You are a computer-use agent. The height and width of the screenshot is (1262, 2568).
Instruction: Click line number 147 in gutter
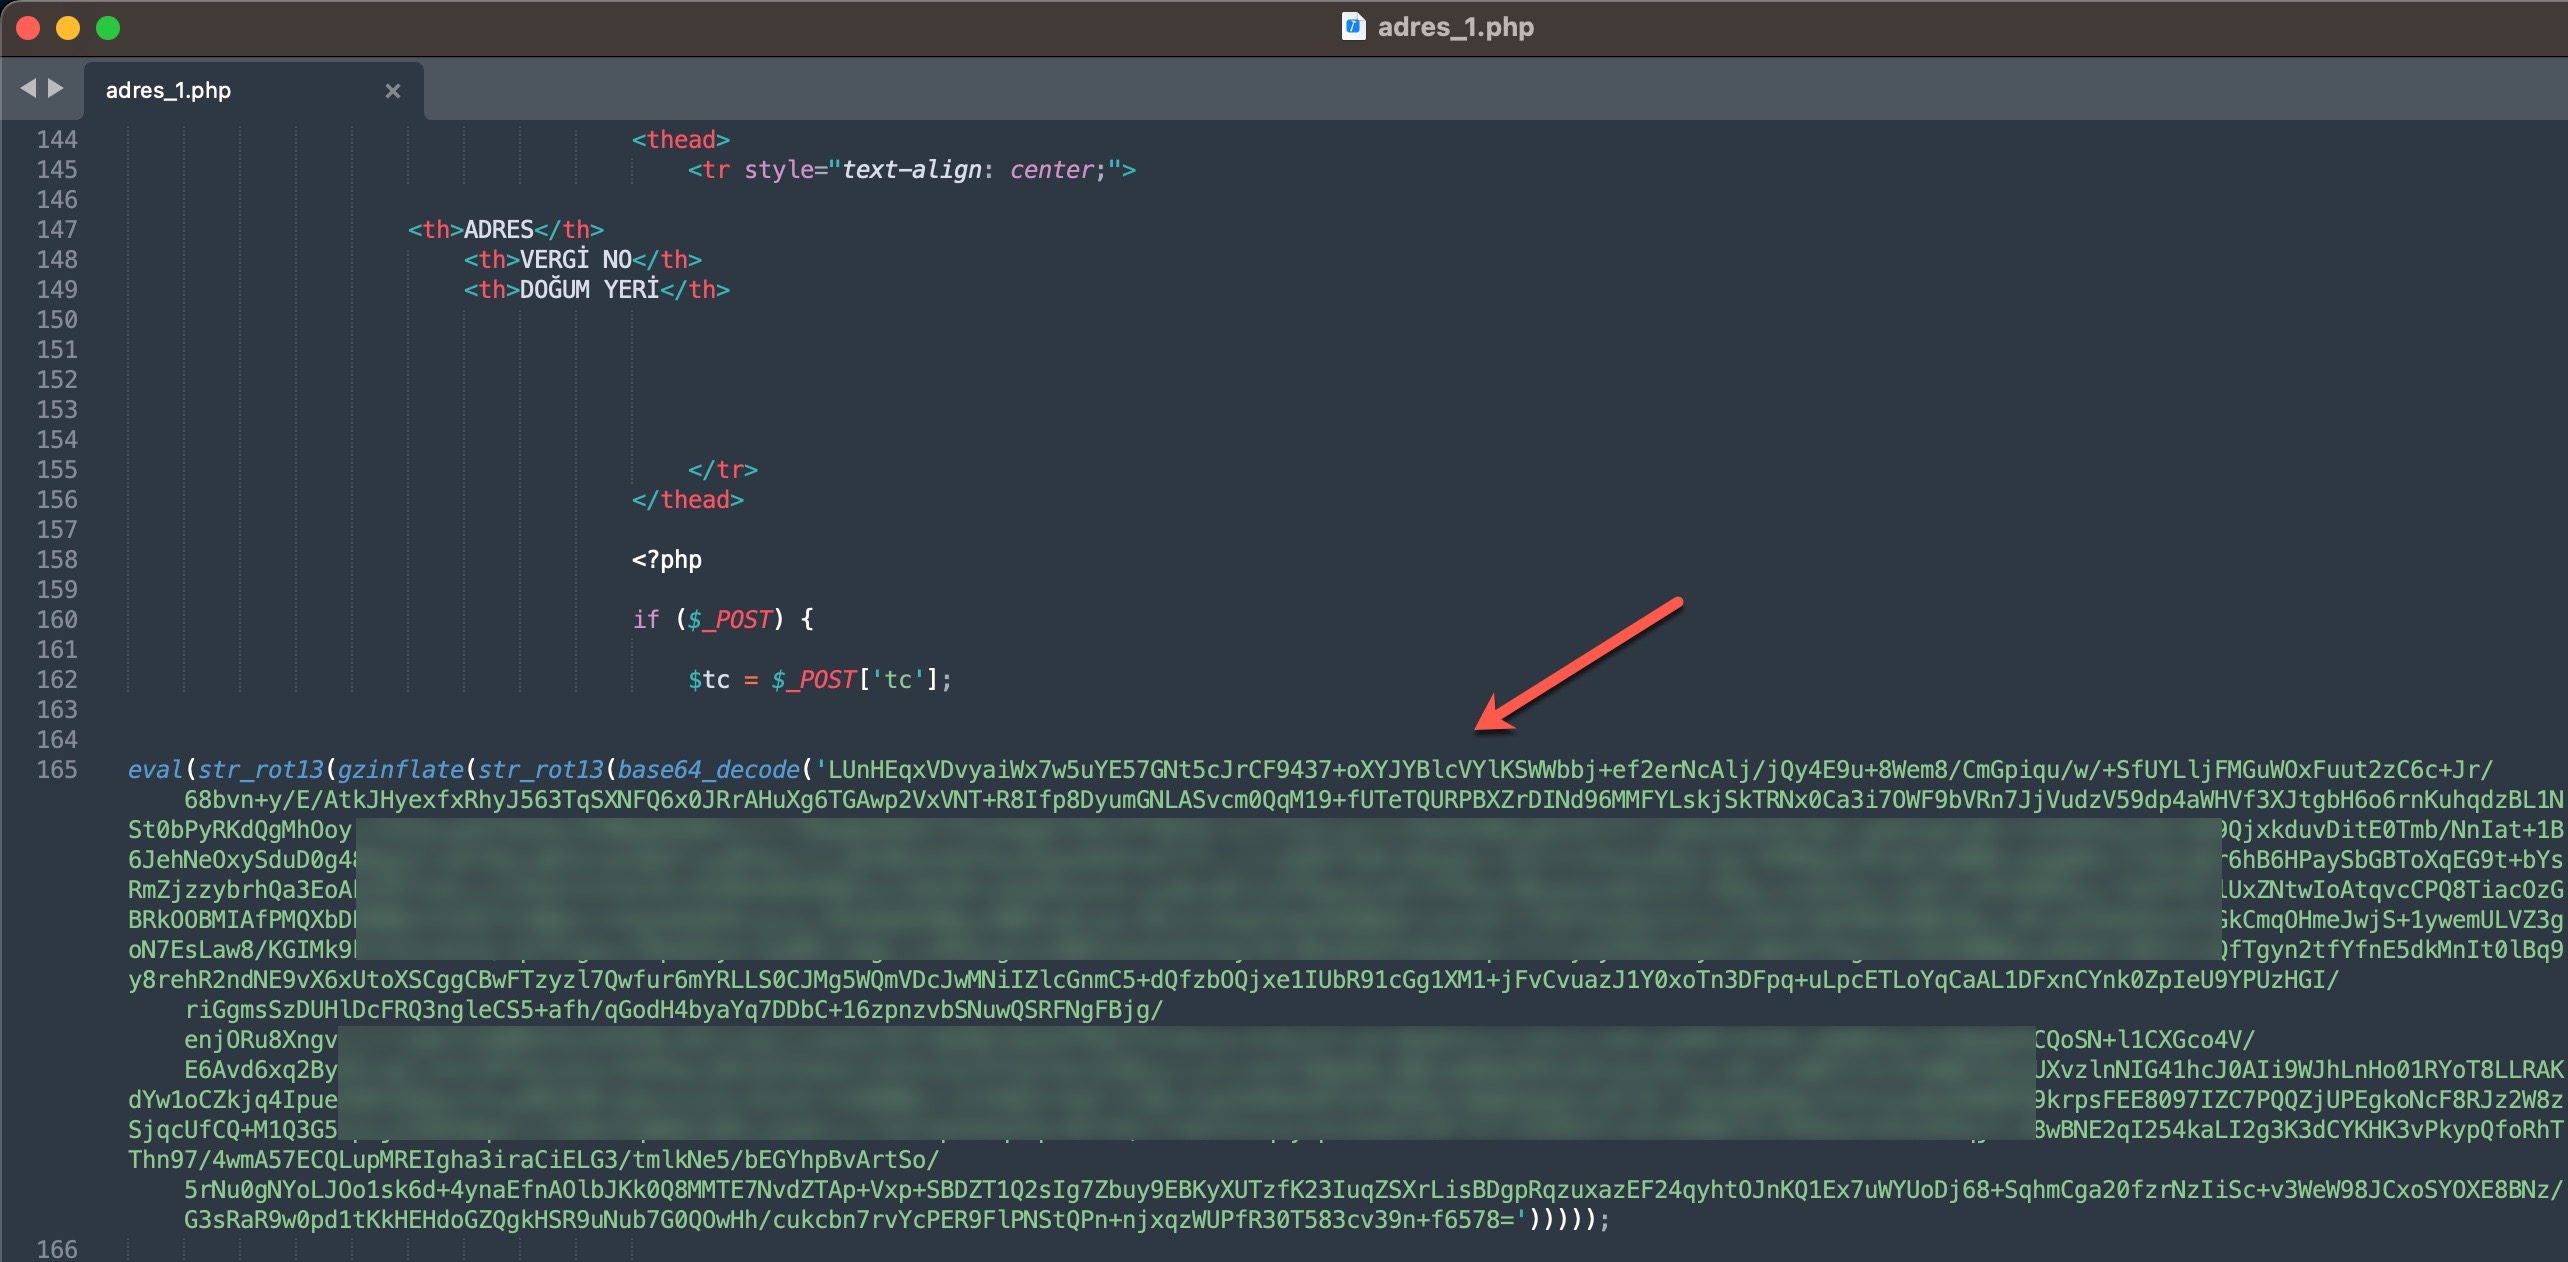57,230
